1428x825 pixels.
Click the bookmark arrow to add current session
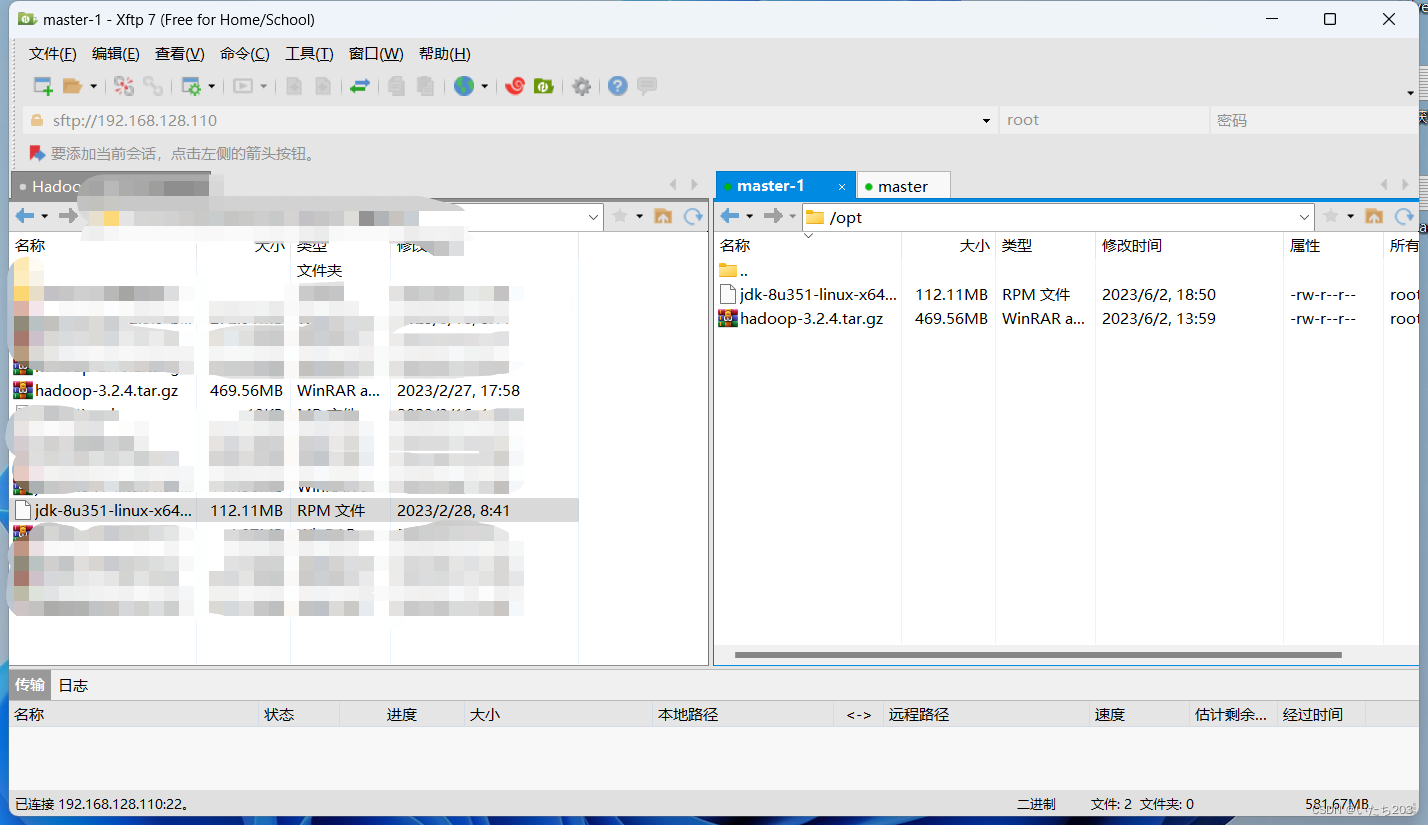[37, 153]
